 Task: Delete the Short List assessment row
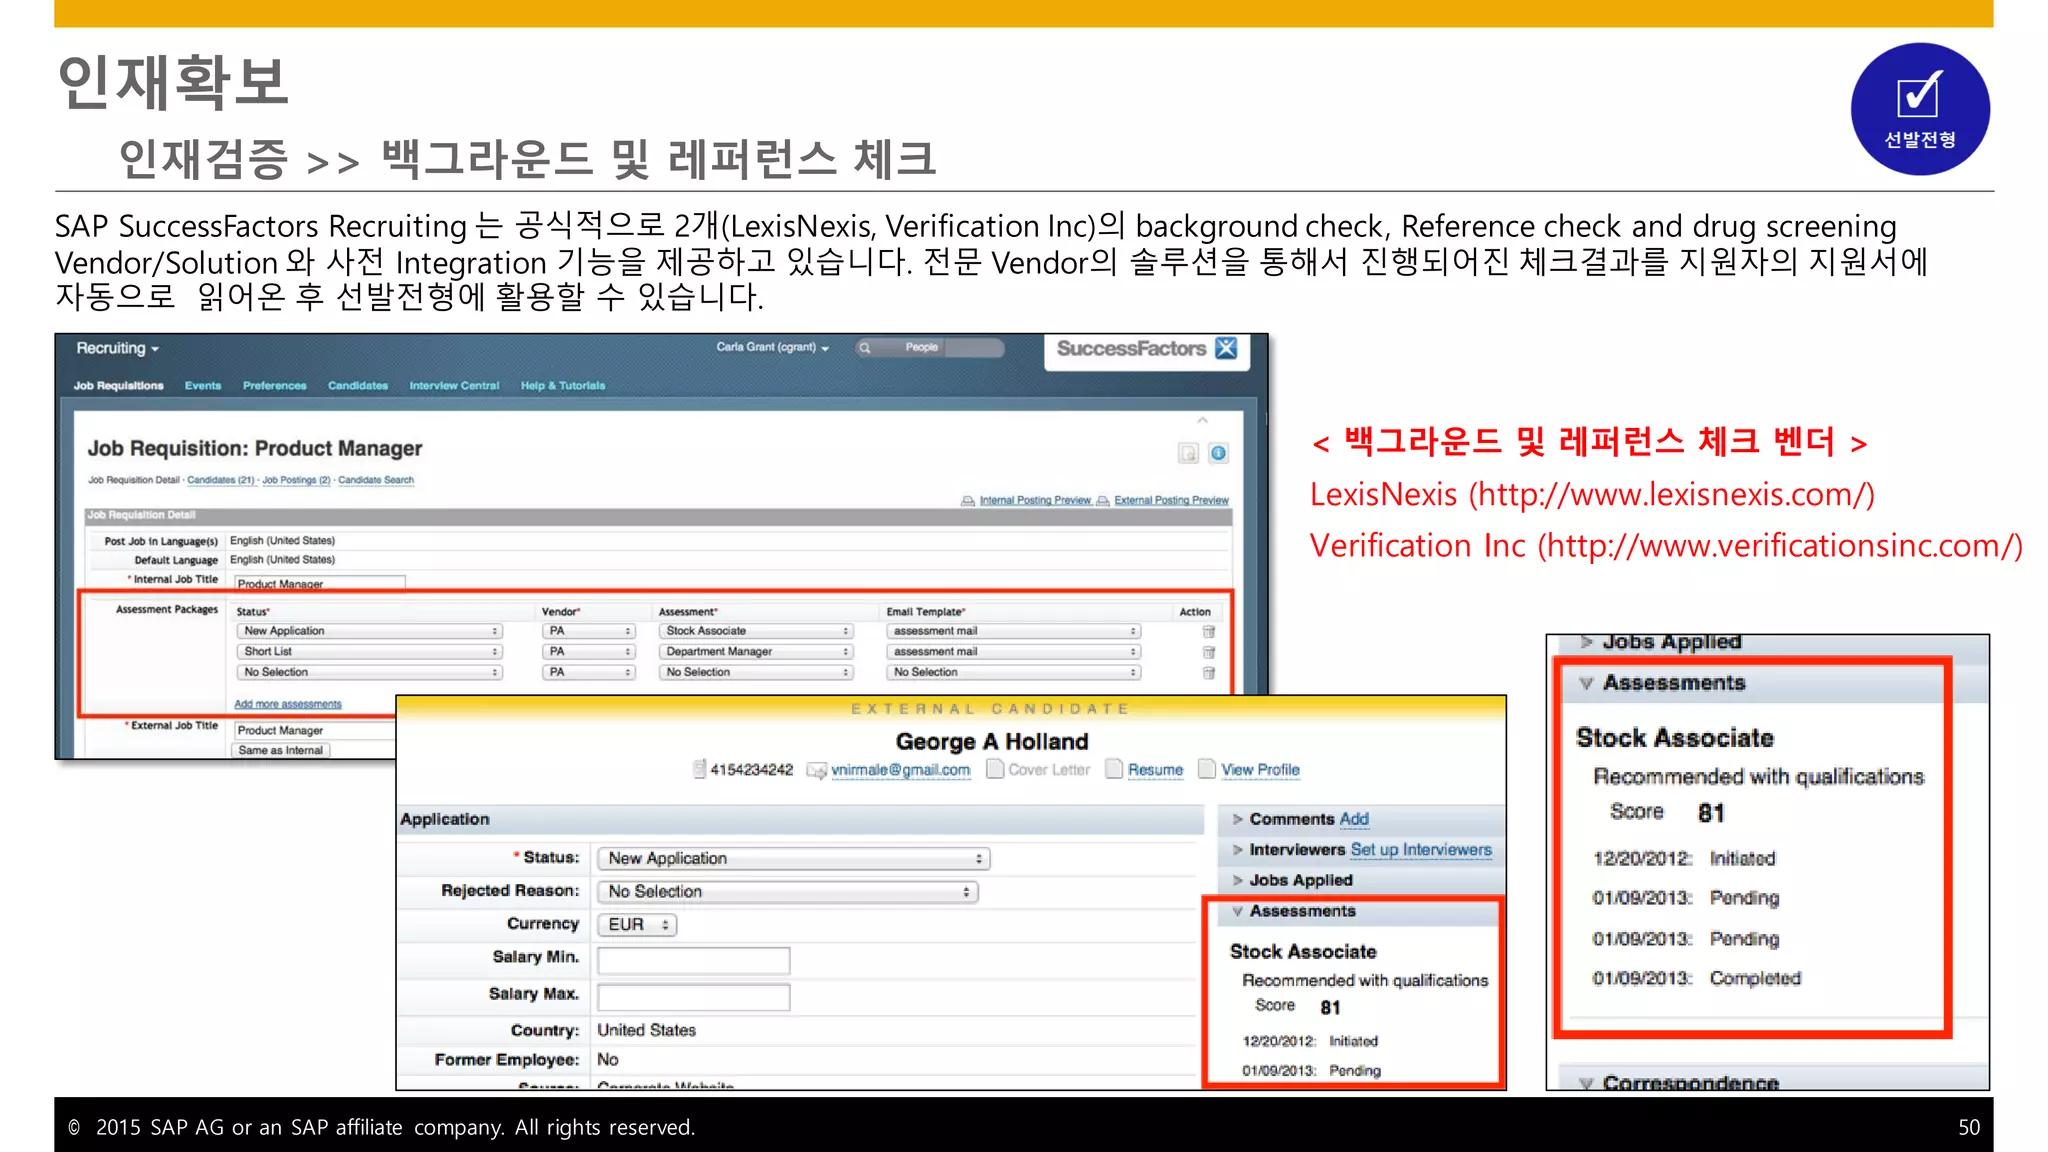(x=1209, y=652)
